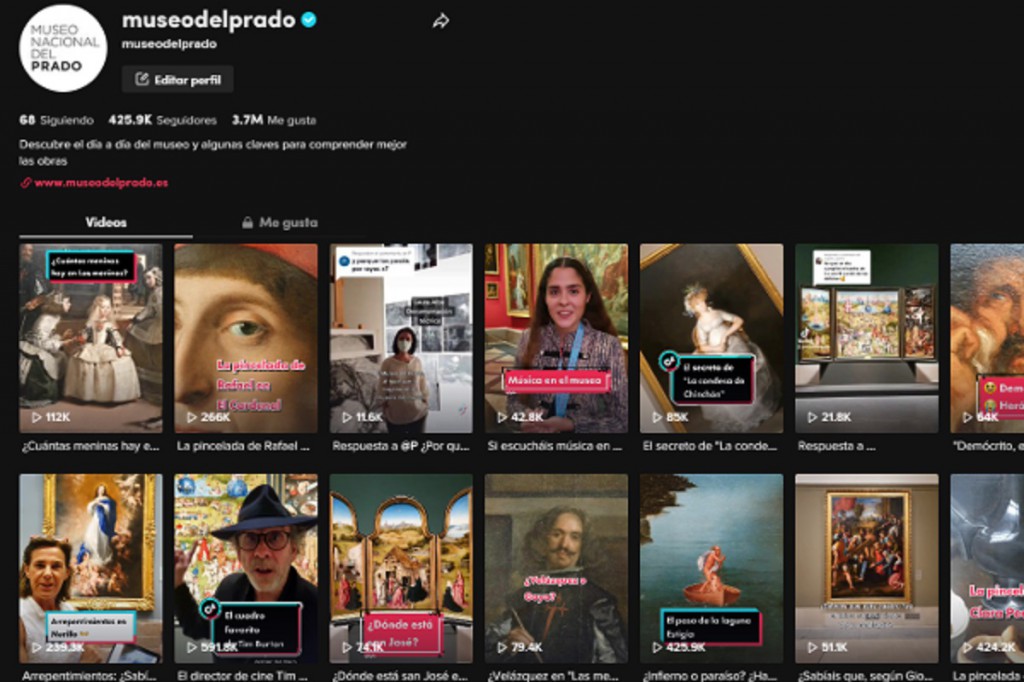Click the play icon beside the 11.6K count
1024x682 pixels.
[347, 417]
